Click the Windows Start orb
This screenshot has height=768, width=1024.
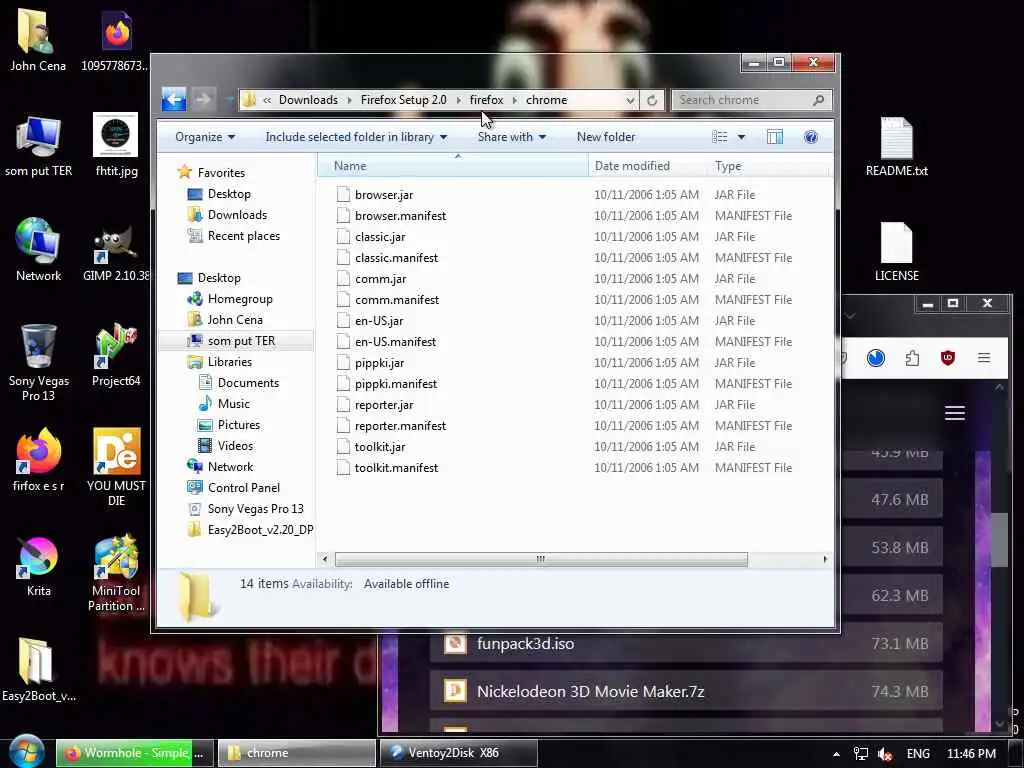click(26, 752)
